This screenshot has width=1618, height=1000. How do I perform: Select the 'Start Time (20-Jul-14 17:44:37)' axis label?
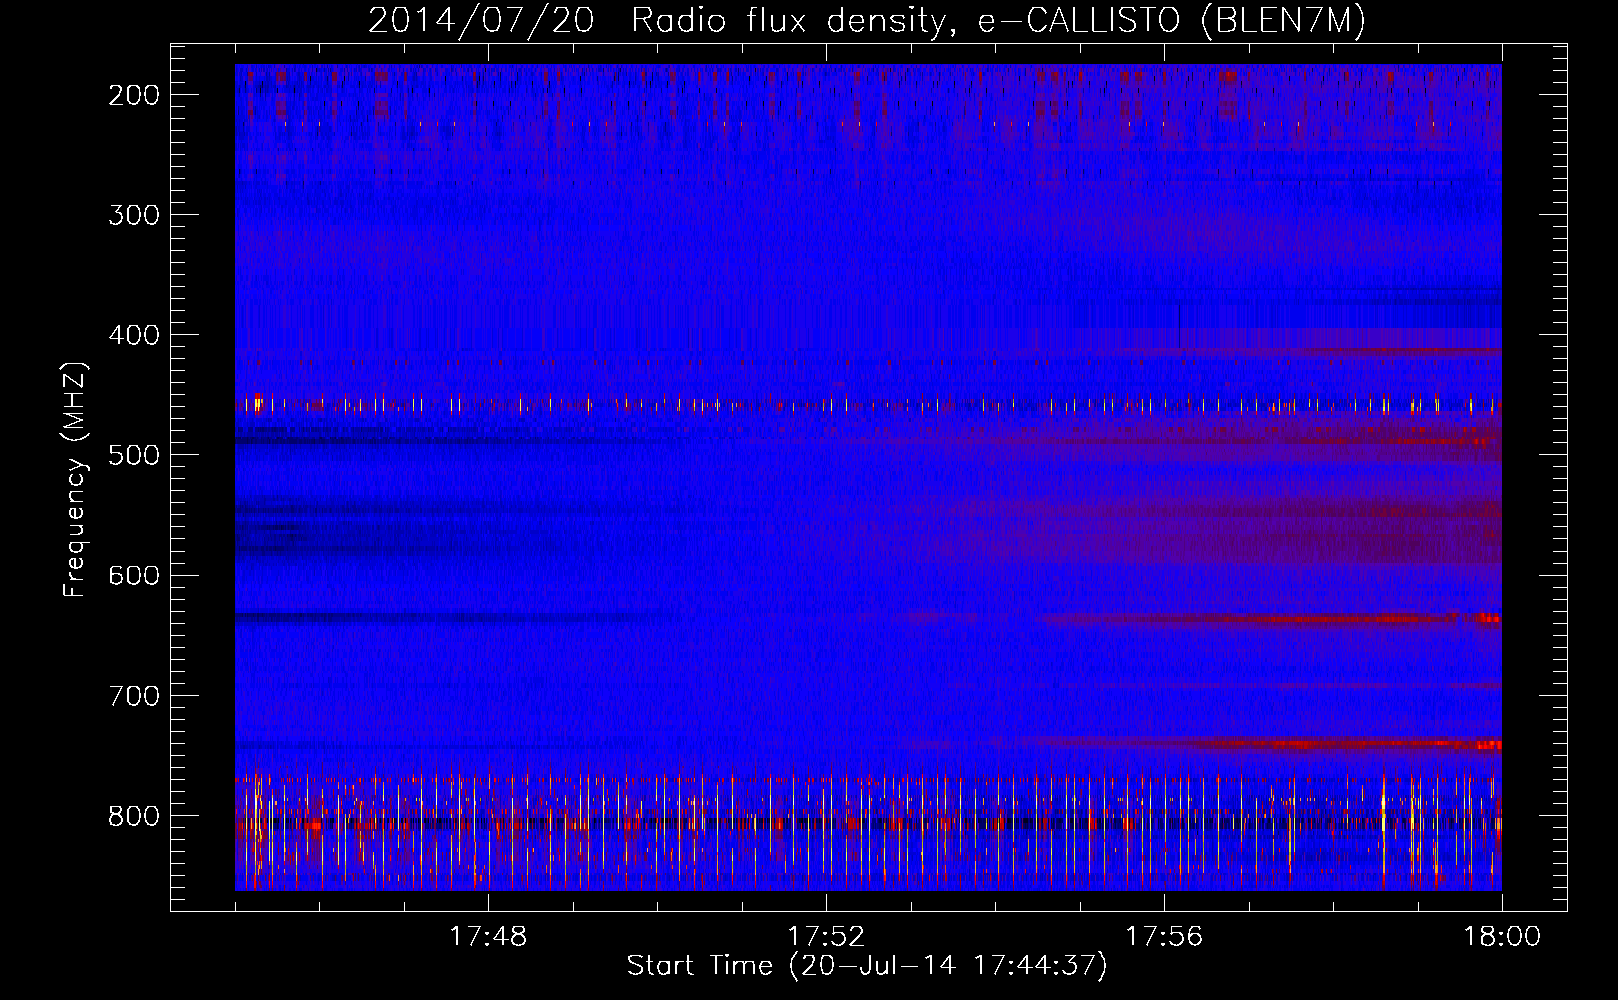click(x=867, y=966)
